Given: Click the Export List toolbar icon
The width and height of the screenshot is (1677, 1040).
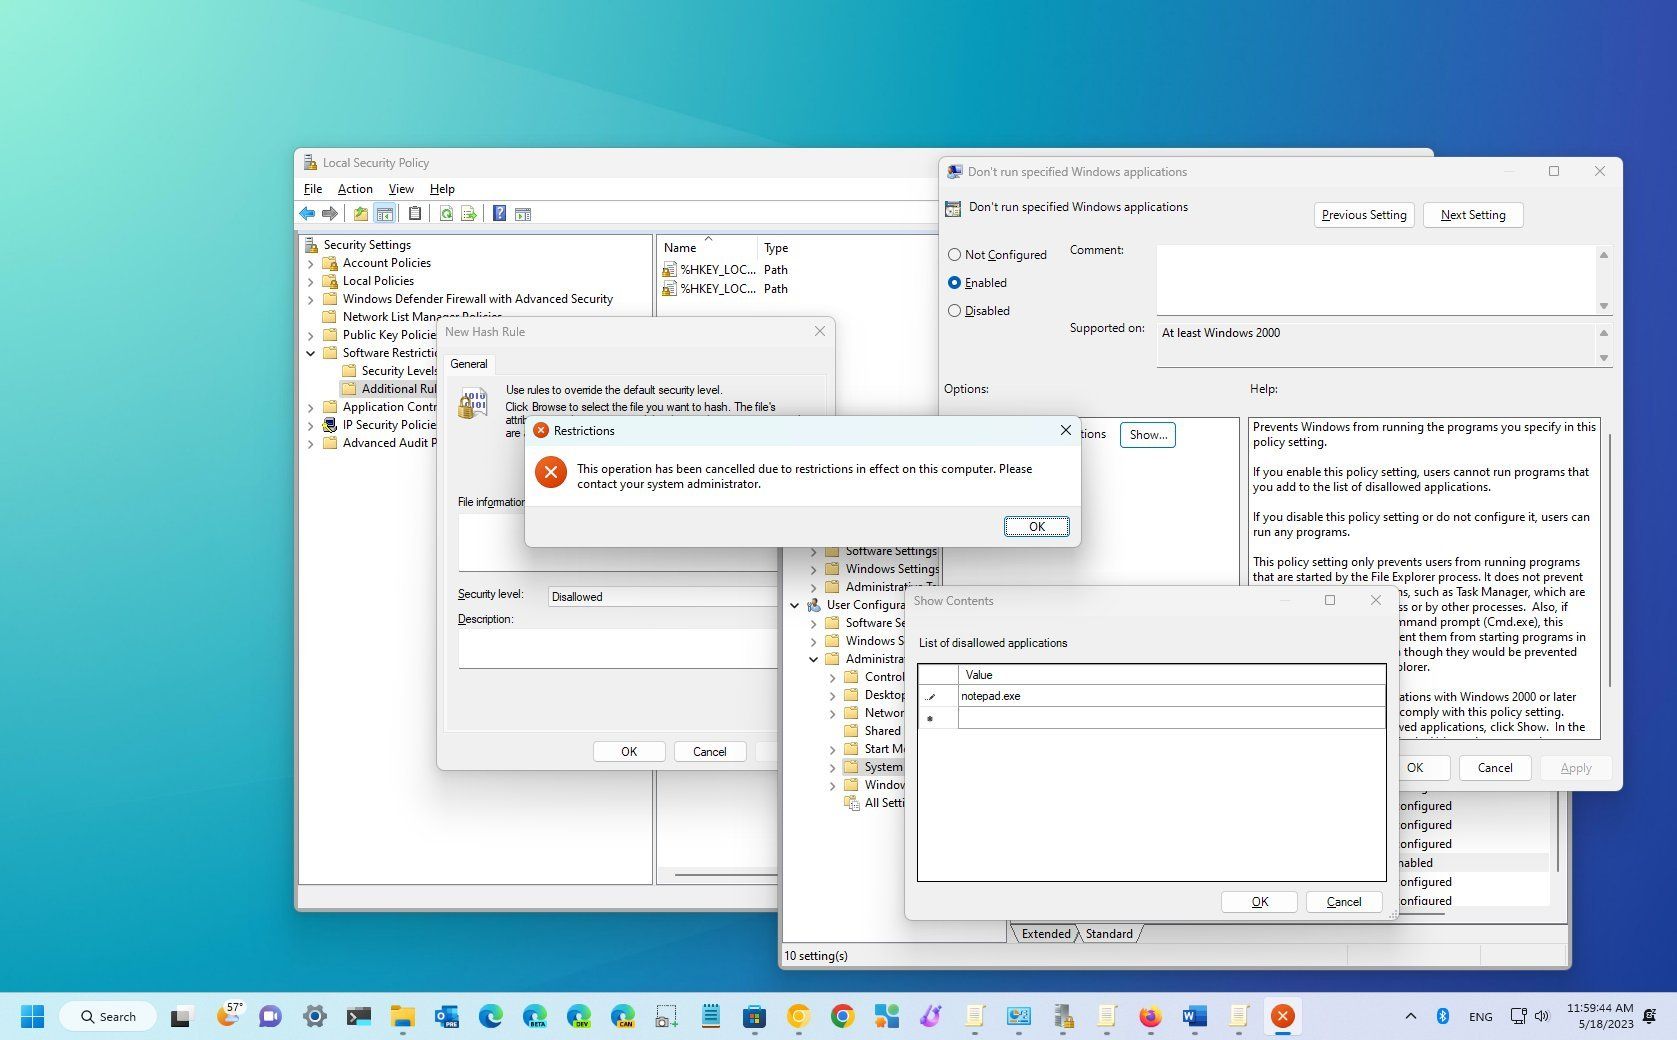Looking at the screenshot, I should [469, 213].
